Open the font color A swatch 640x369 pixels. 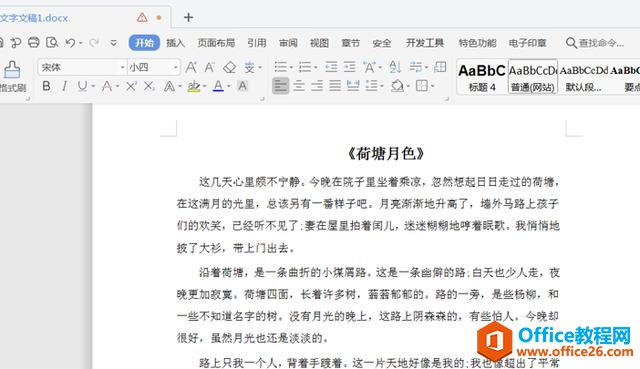coord(218,86)
